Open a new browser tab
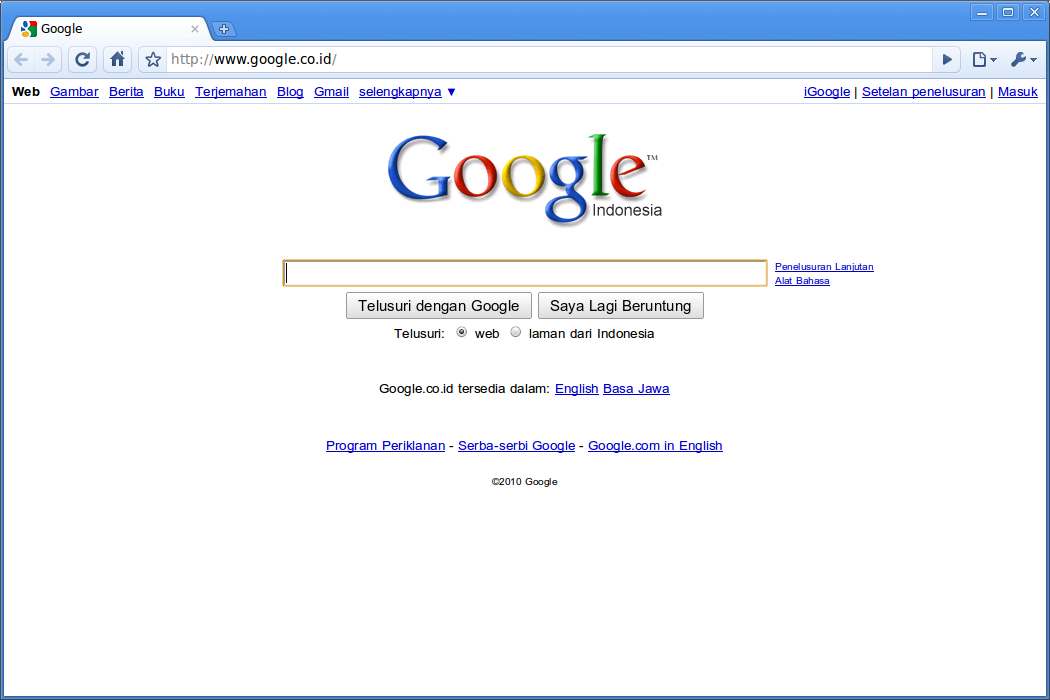The image size is (1050, 700). [x=224, y=28]
